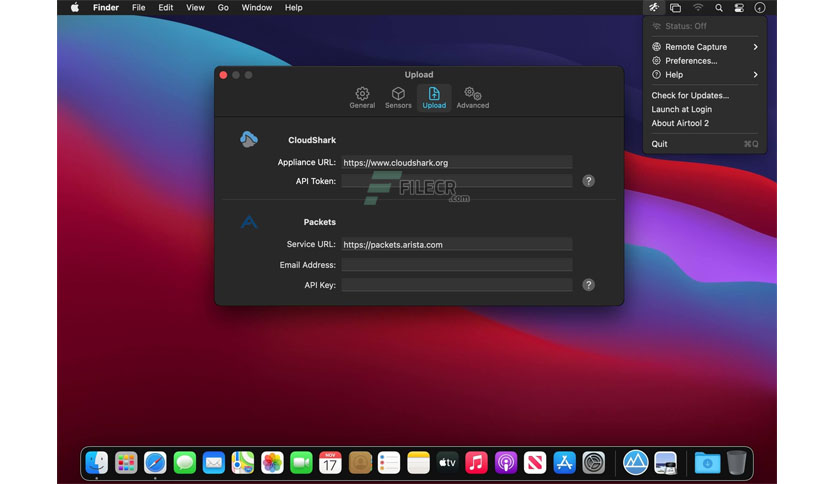836x484 pixels.
Task: Click the Packets Service URL field
Action: point(457,245)
